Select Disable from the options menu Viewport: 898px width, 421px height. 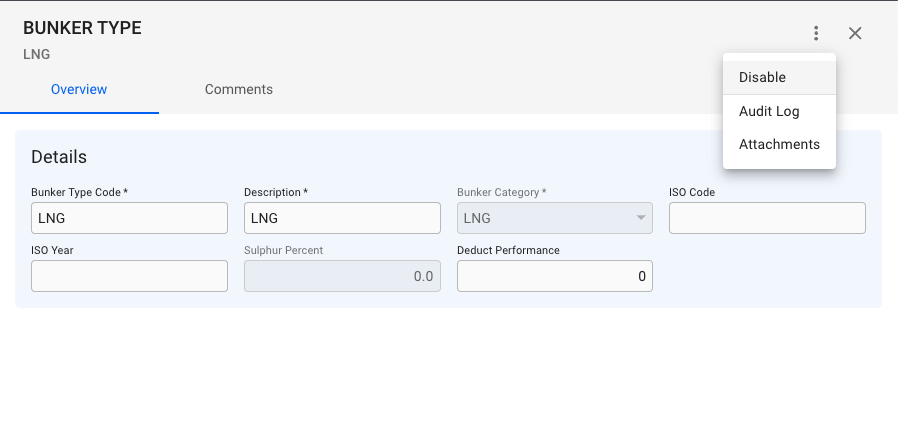coord(763,77)
